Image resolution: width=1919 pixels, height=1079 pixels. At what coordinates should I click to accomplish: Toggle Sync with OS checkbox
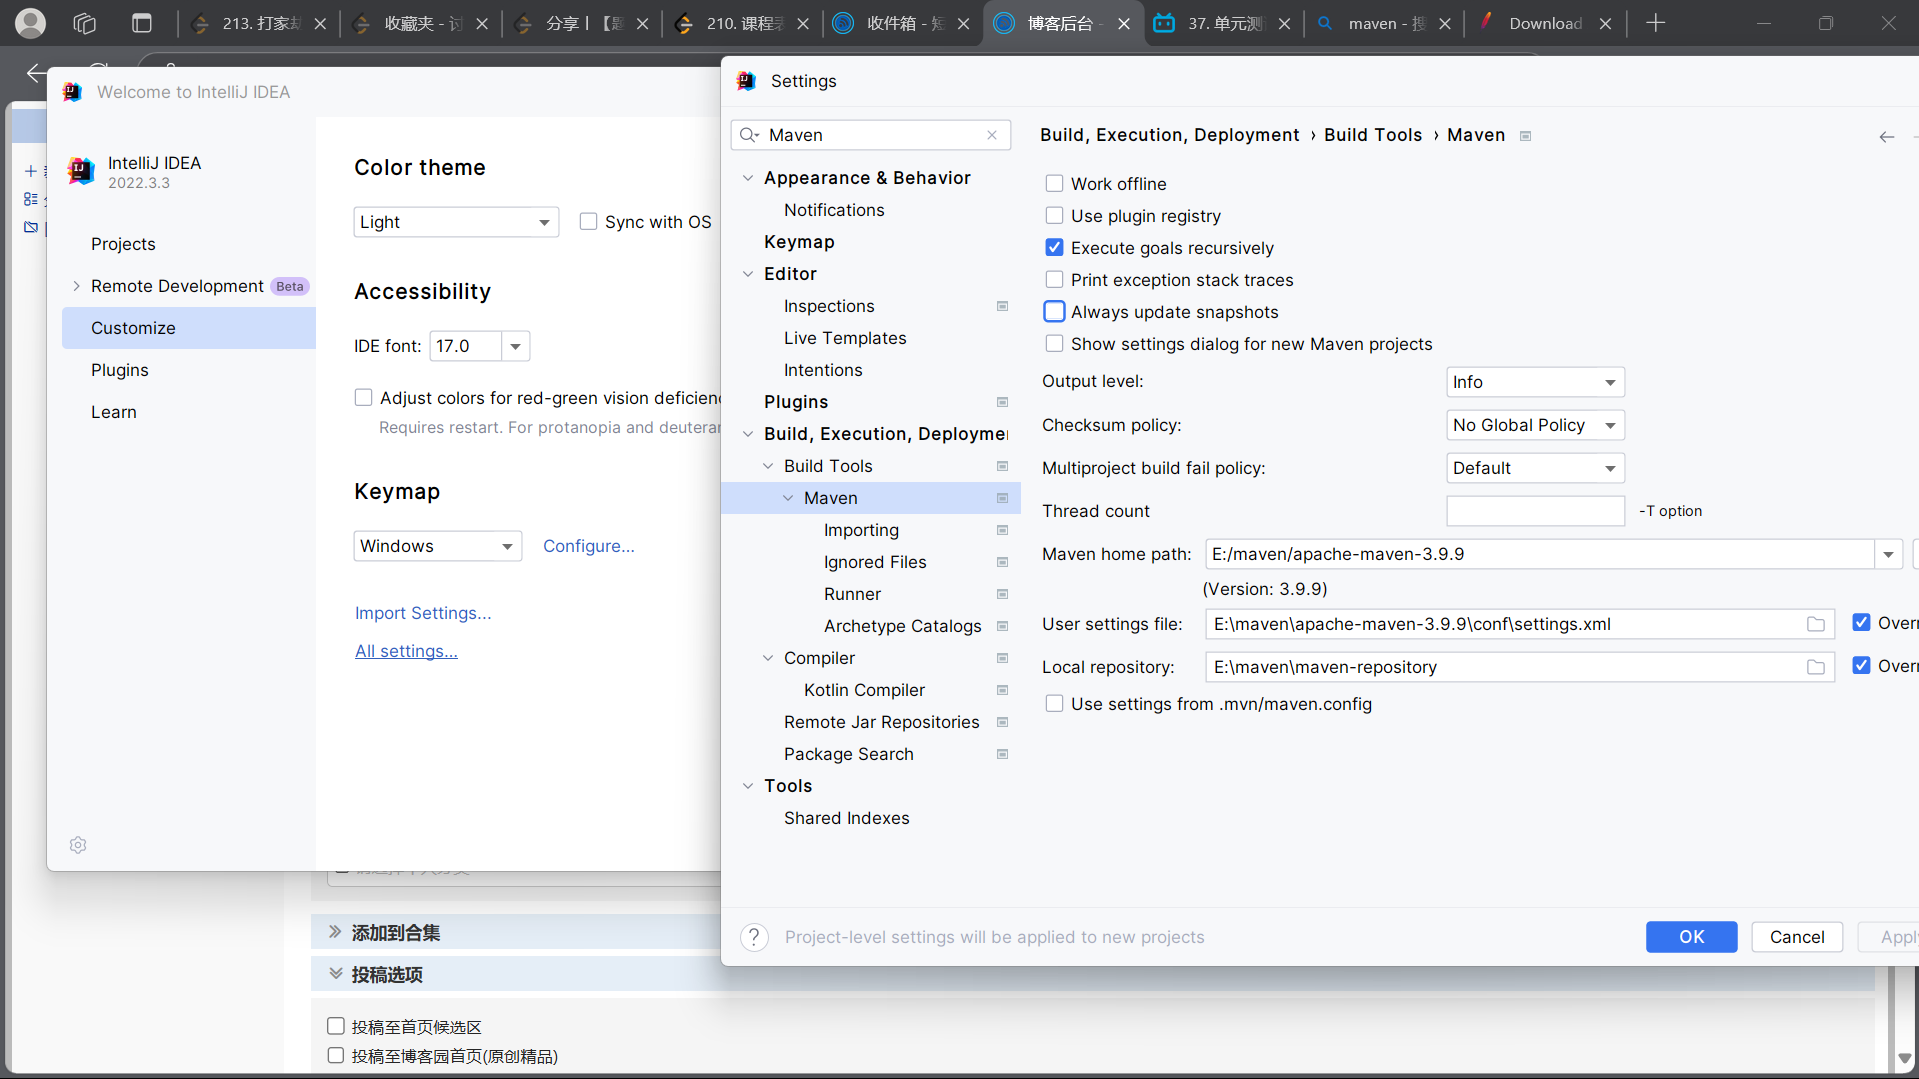pos(588,221)
